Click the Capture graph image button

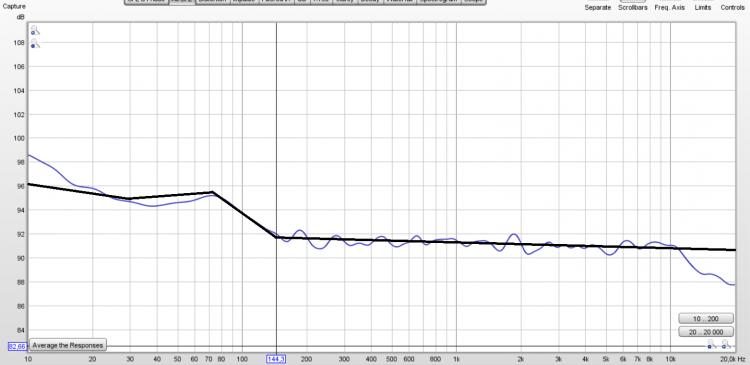pos(14,7)
